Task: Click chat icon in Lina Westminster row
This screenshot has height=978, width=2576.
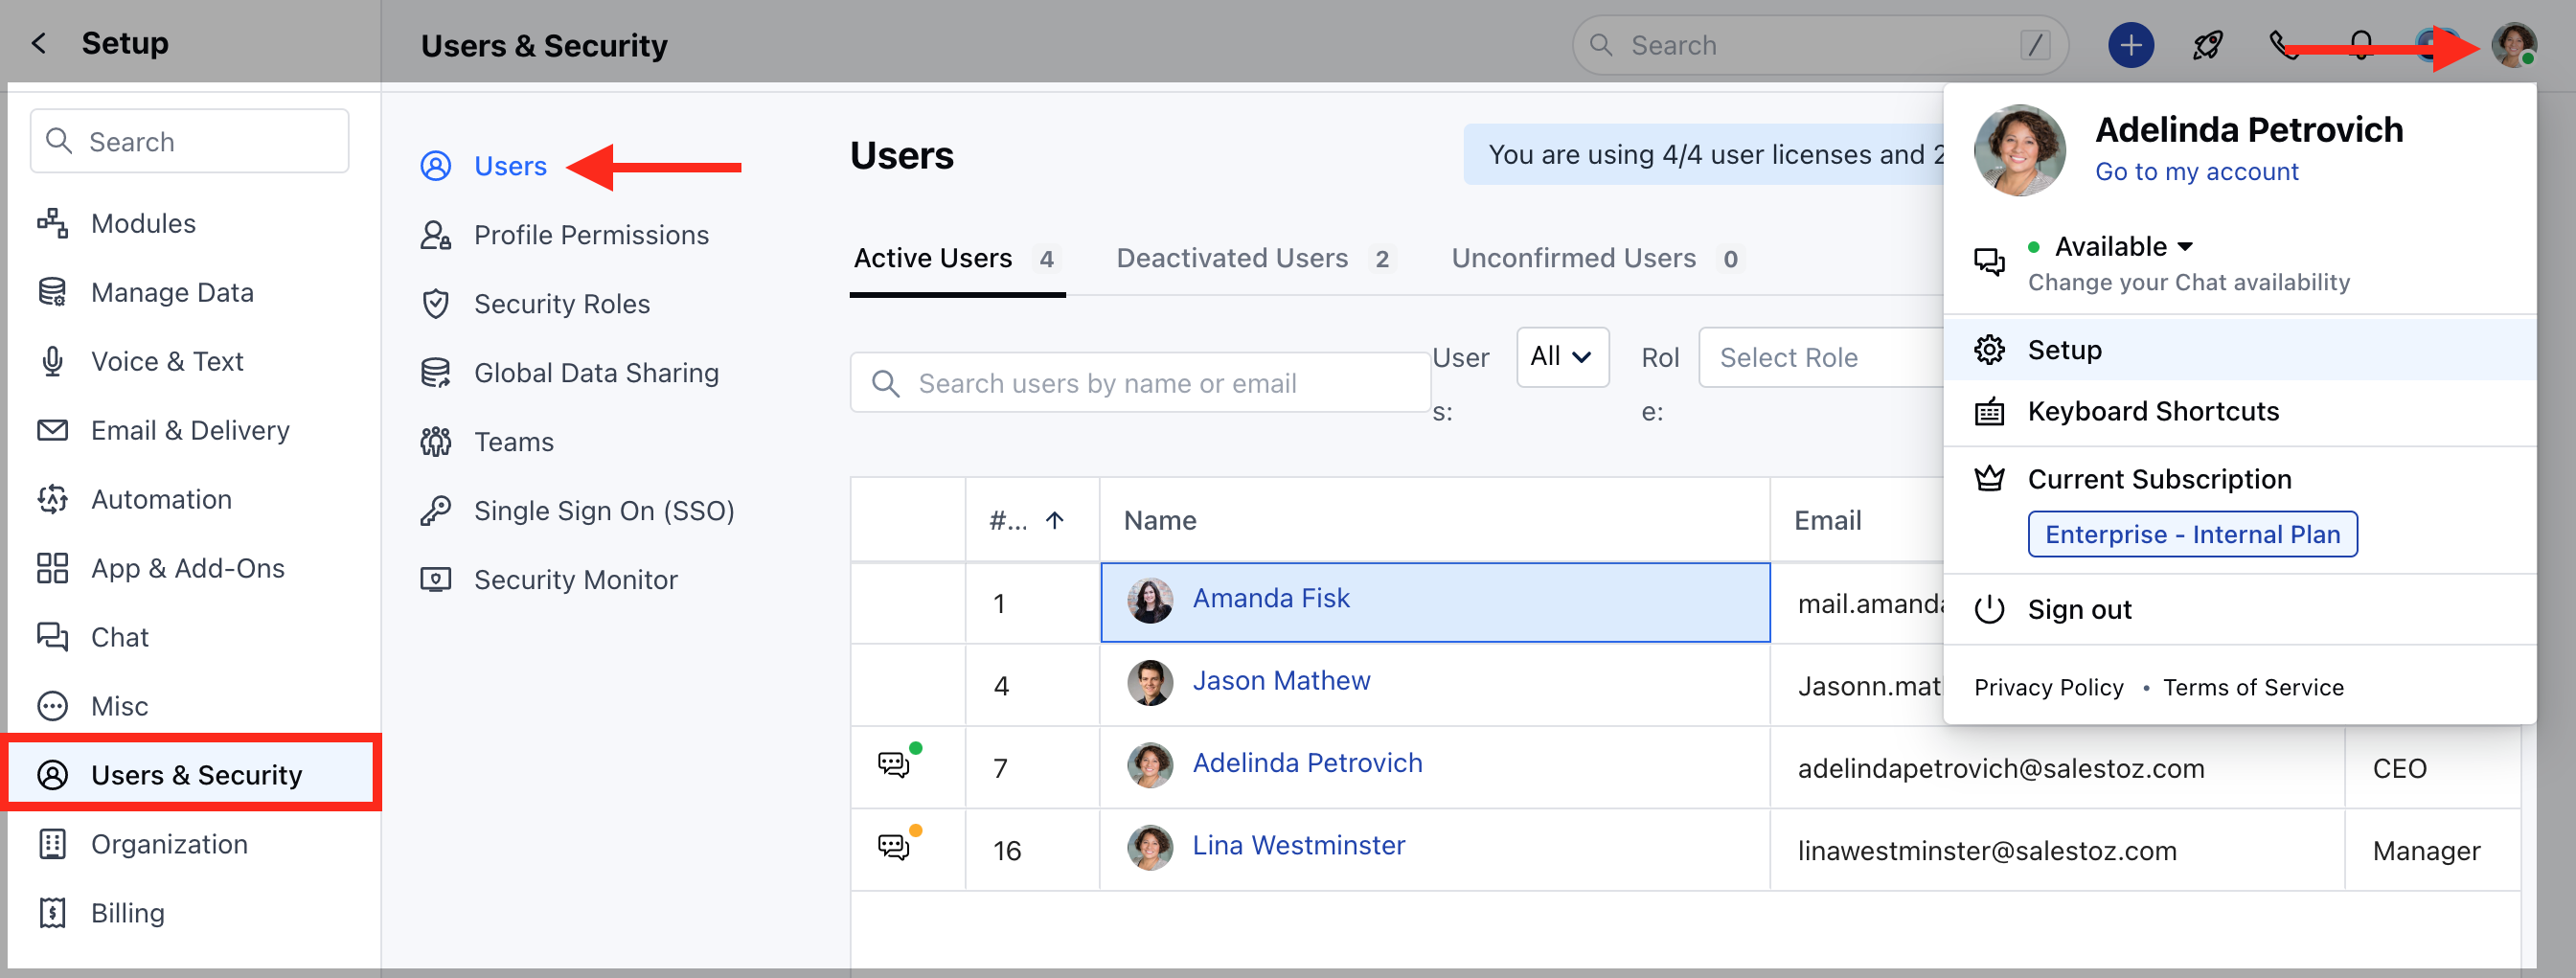Action: point(894,847)
